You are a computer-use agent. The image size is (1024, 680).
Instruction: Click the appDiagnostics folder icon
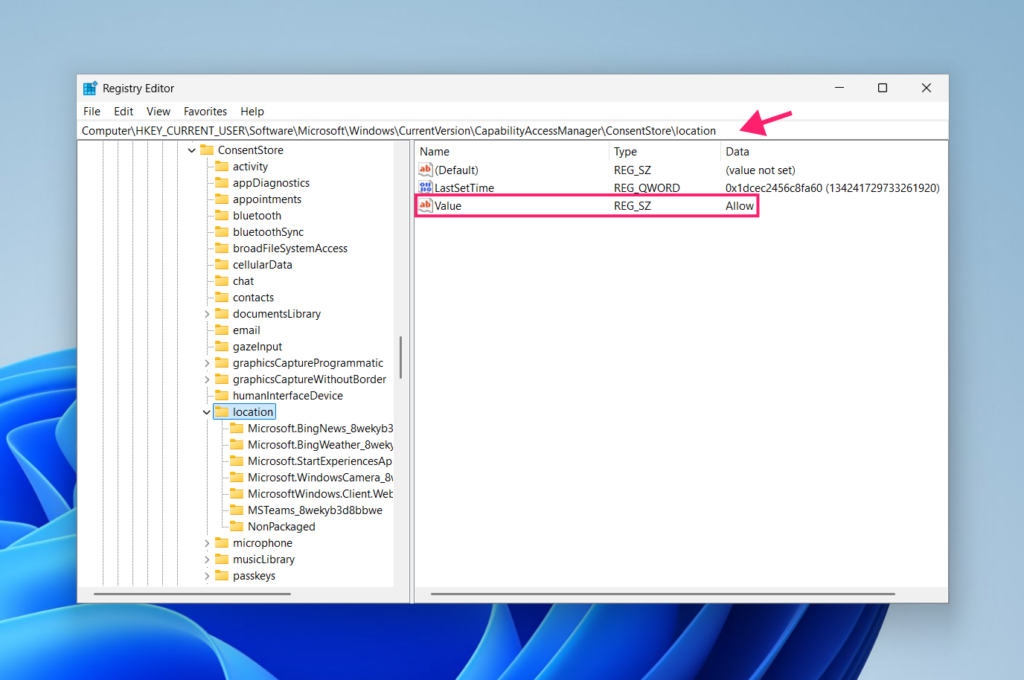click(x=222, y=182)
